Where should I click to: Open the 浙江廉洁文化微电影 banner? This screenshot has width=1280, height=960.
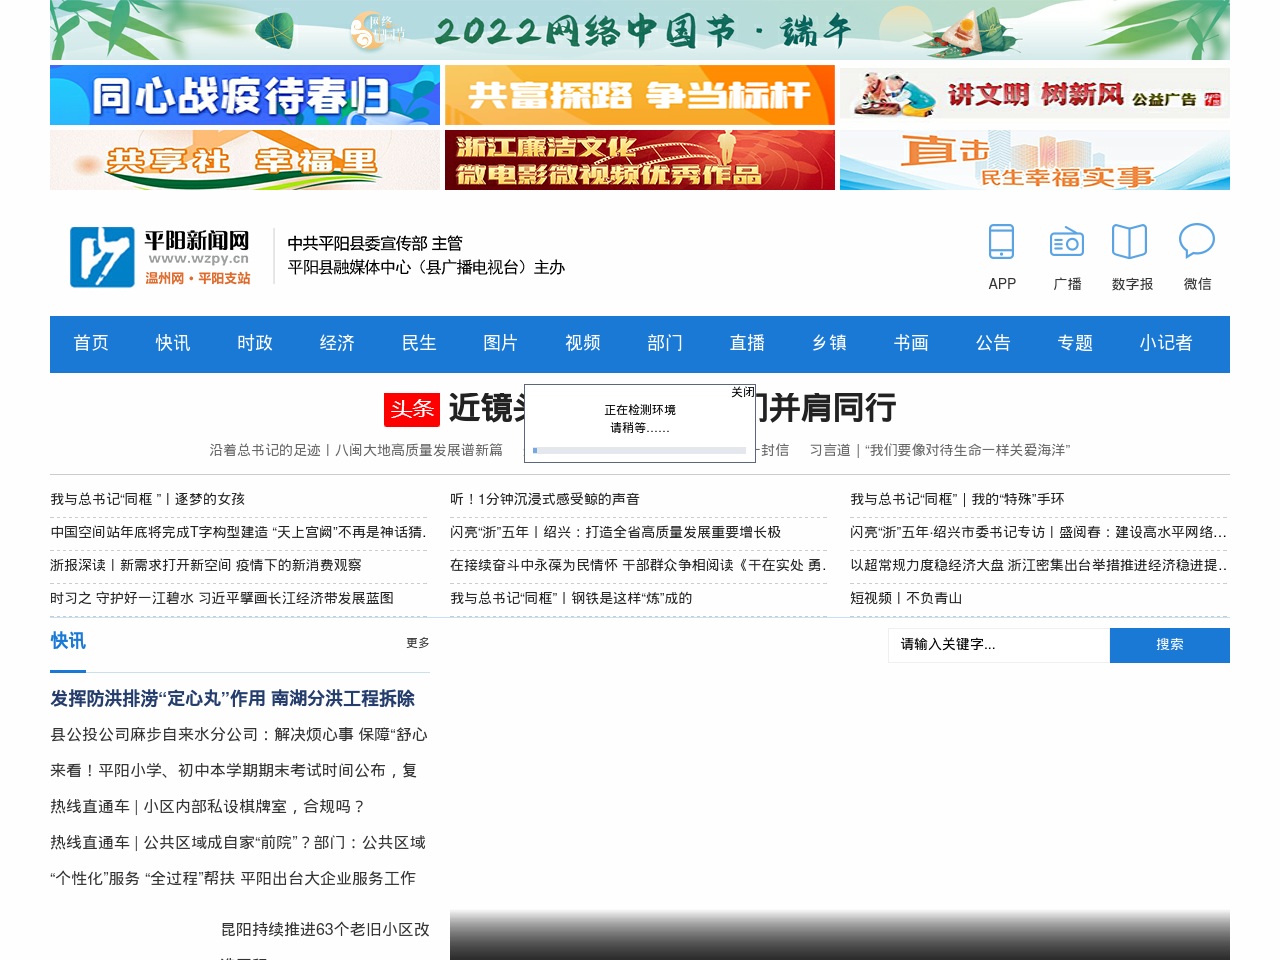(x=640, y=160)
